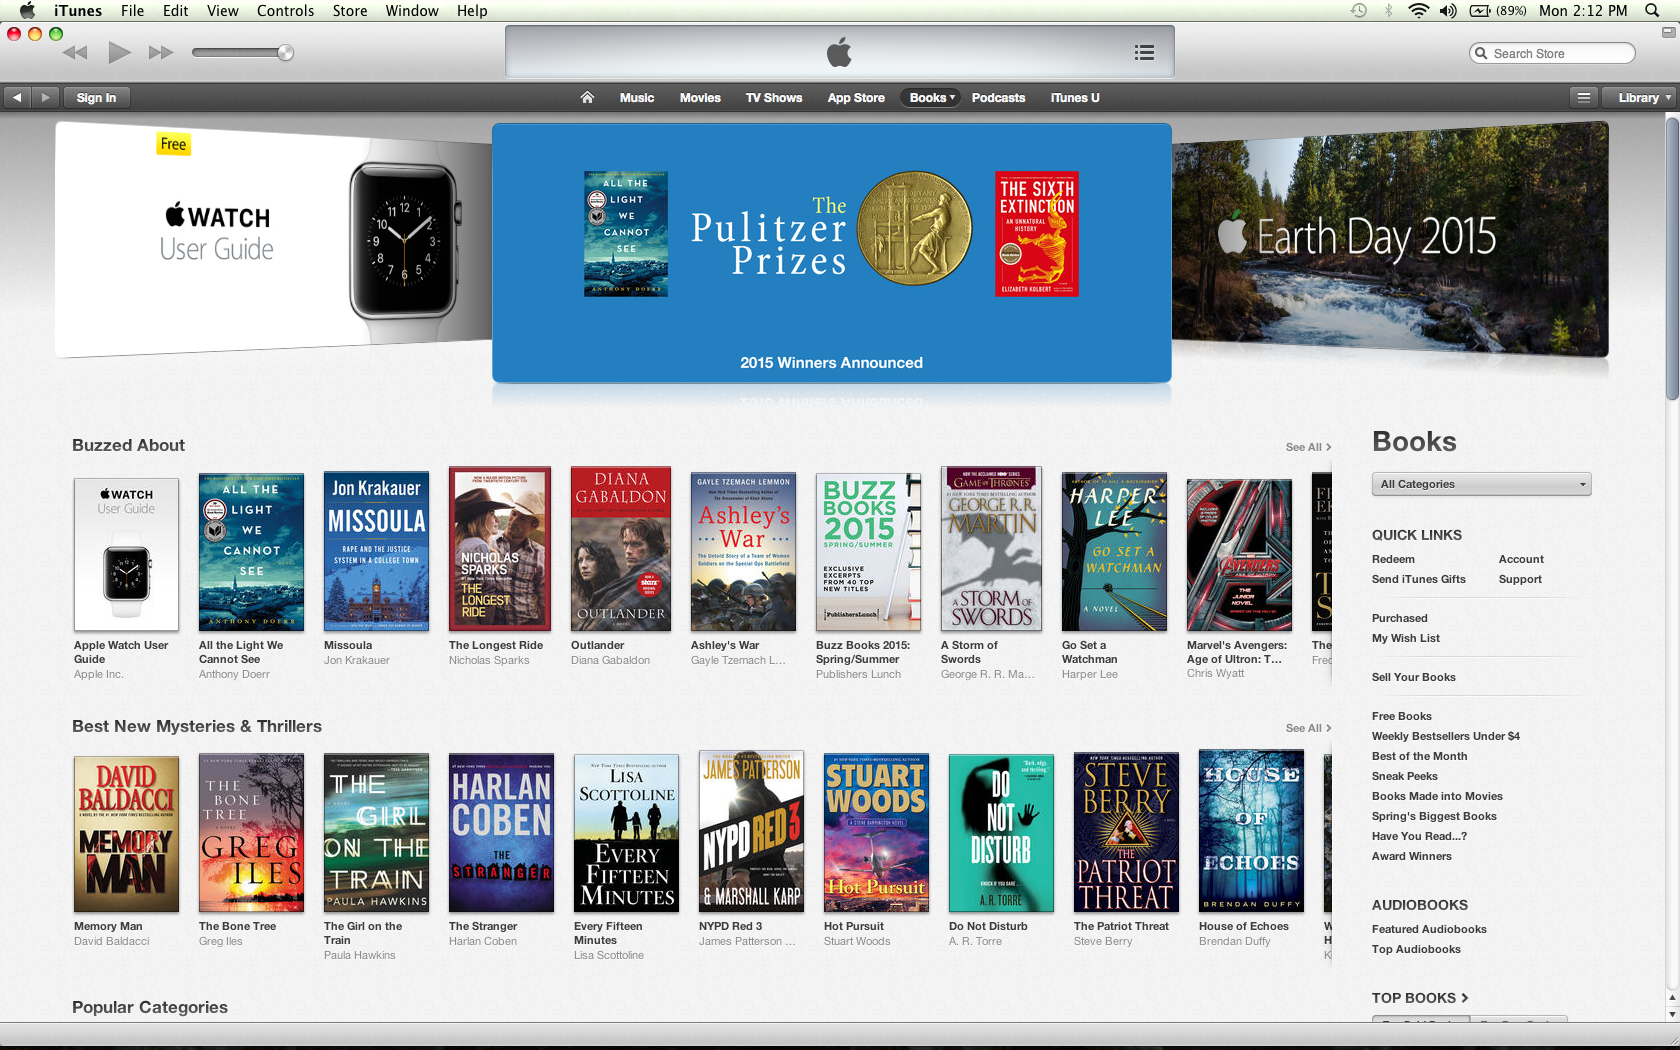Open the Store menu in menu bar
This screenshot has height=1050, width=1680.
click(350, 11)
